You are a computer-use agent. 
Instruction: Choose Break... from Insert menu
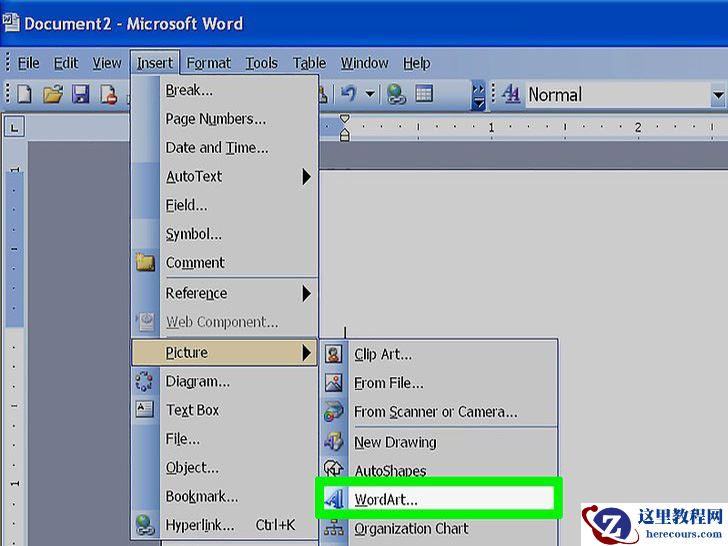225,90
